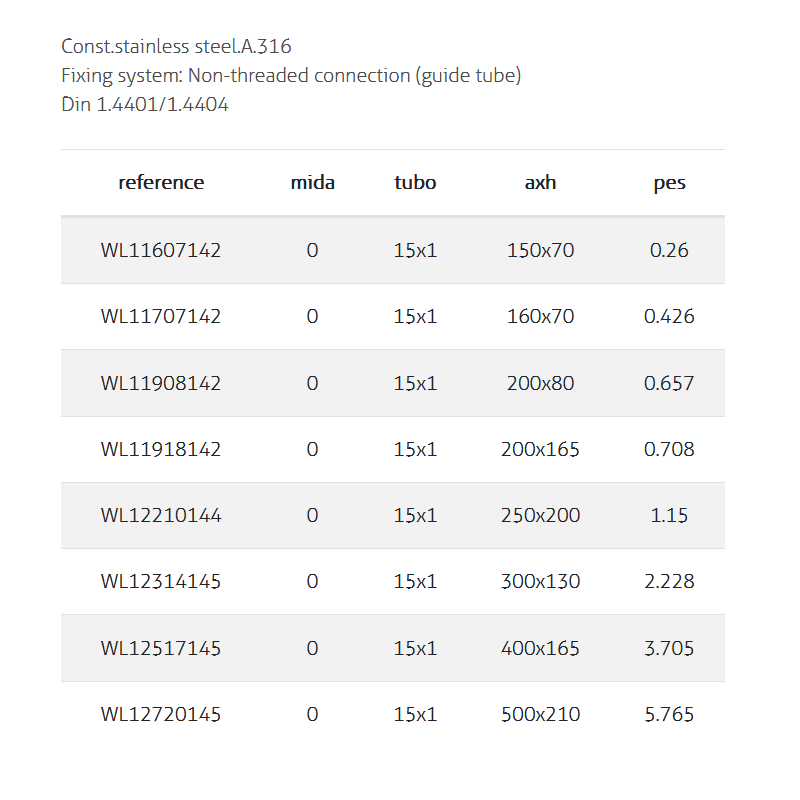This screenshot has width=800, height=800.
Task: Click the mida column header
Action: [312, 183]
